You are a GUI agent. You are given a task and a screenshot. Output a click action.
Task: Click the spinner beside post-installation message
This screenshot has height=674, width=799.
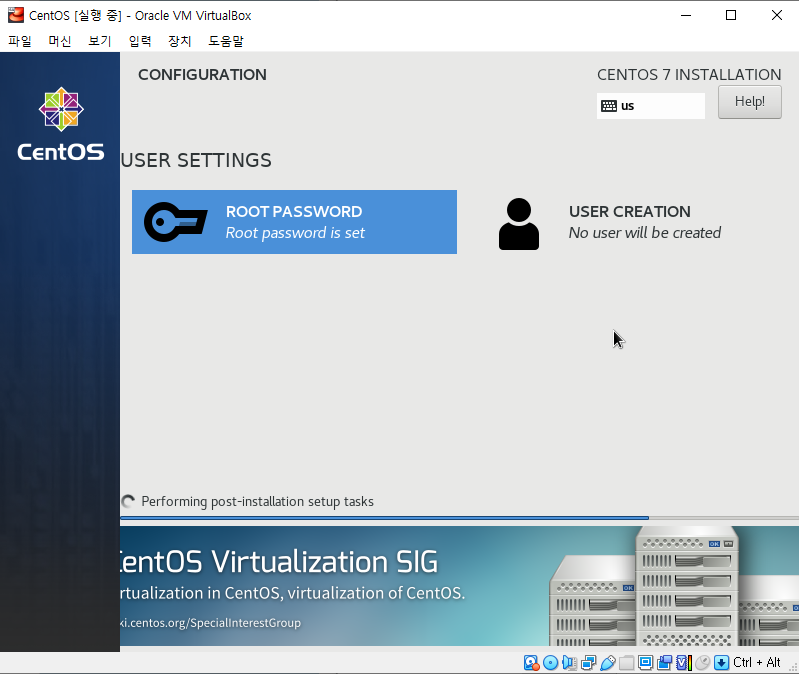point(128,502)
